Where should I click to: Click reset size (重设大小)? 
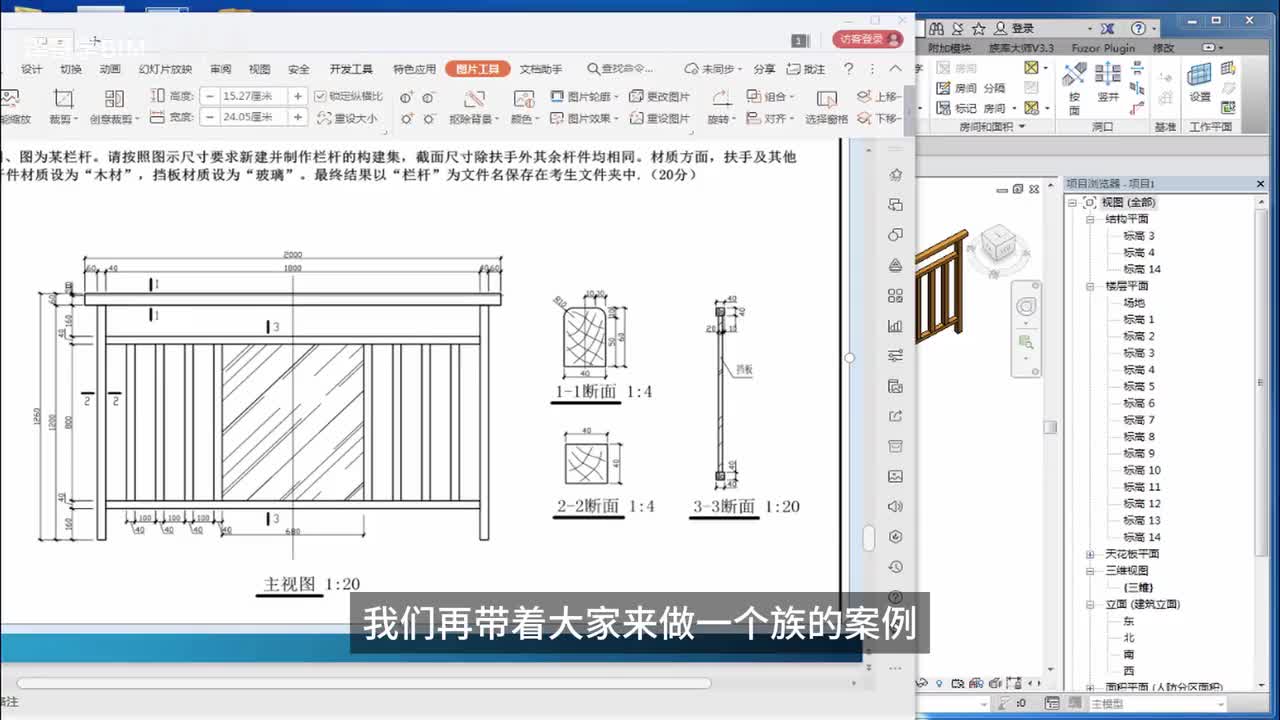tap(348, 118)
